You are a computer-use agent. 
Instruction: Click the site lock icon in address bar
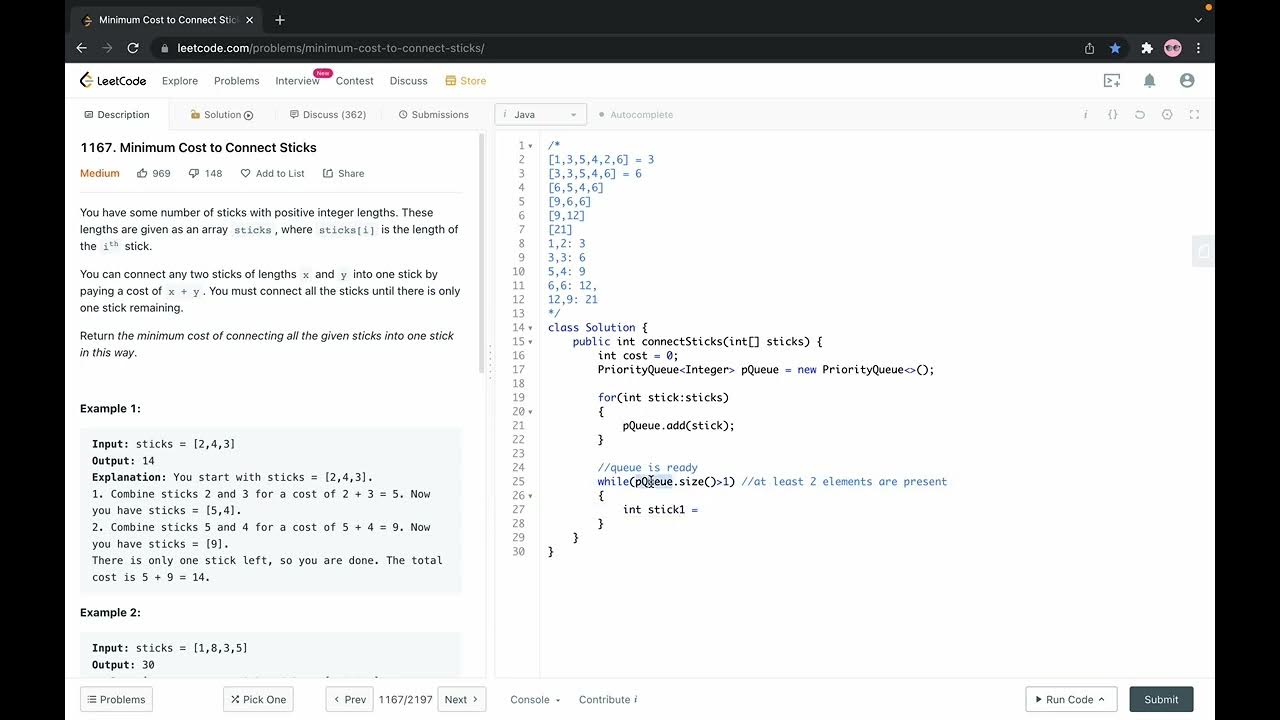pos(165,48)
